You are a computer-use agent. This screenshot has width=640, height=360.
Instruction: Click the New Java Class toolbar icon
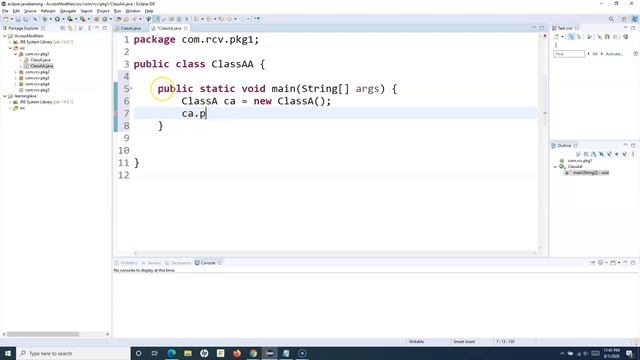click(105, 19)
